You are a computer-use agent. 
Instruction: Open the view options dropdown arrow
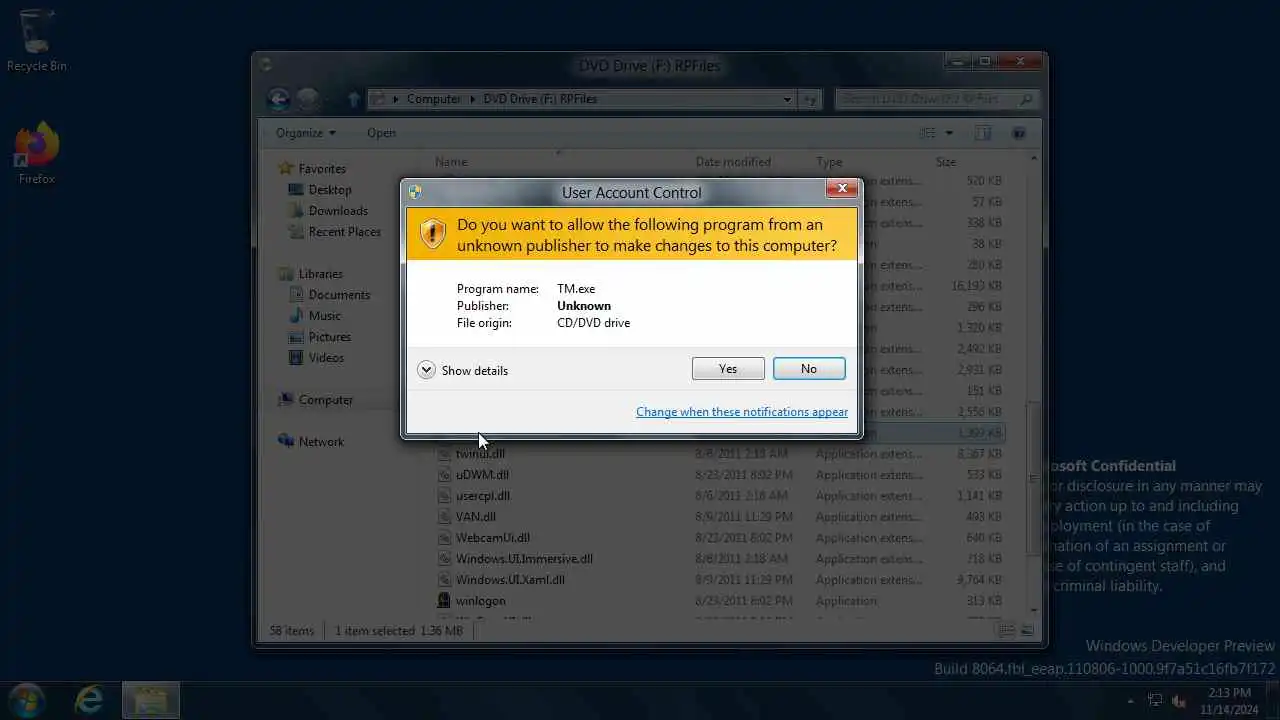tap(949, 133)
